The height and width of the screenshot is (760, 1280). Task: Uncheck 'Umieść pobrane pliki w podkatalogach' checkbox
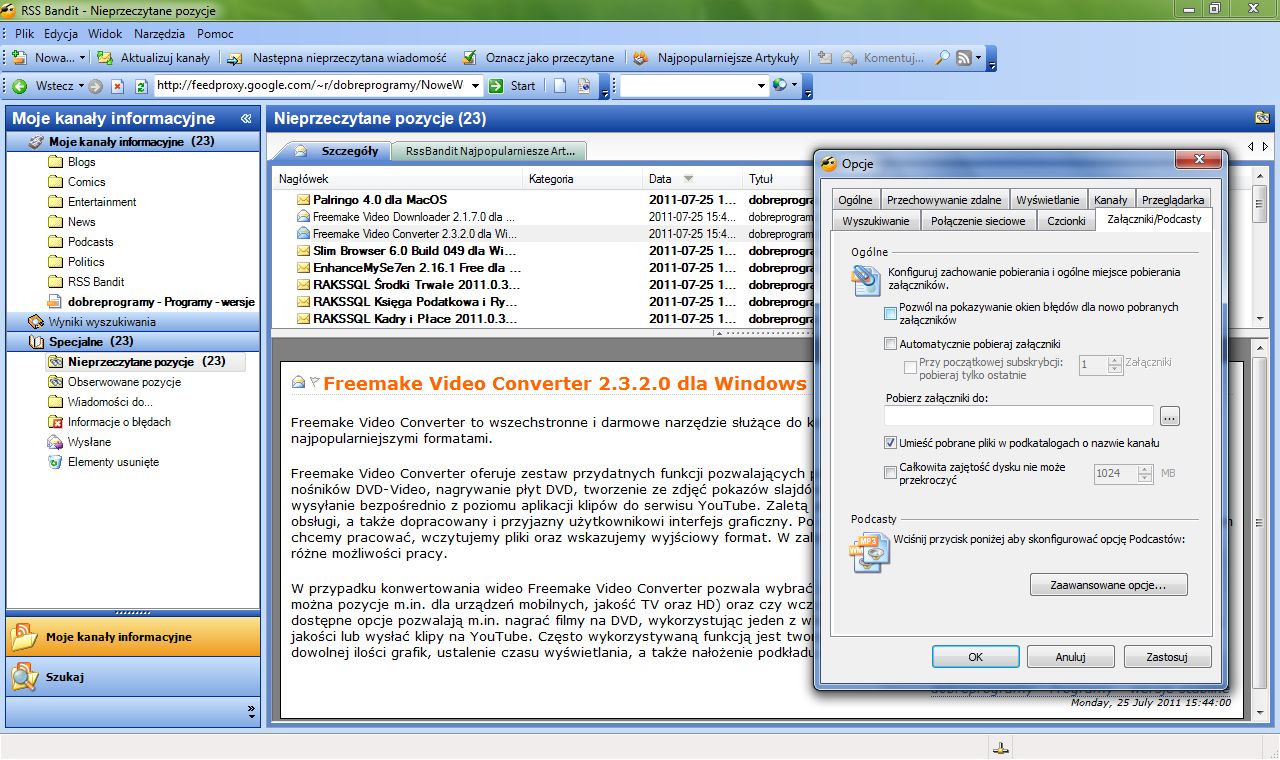[891, 443]
